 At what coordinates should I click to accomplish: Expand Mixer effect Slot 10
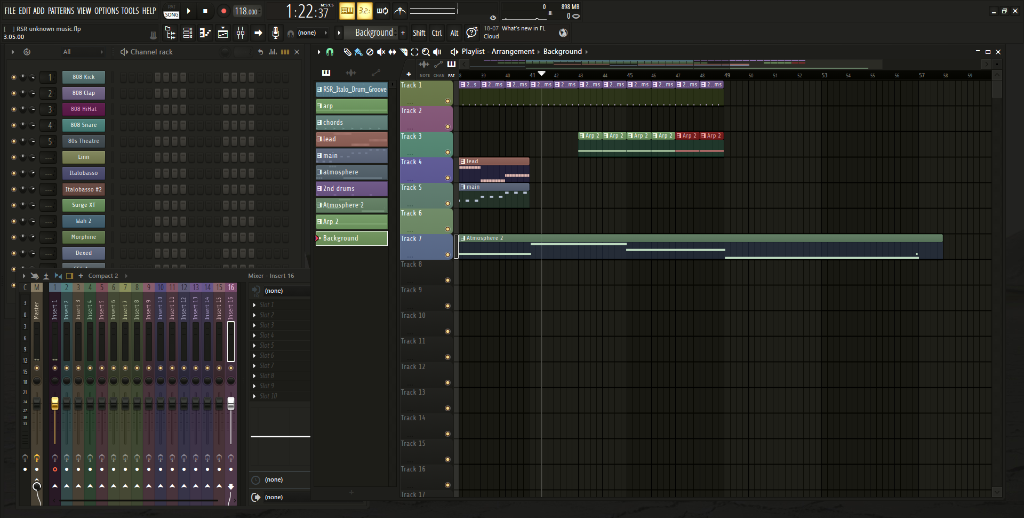pyautogui.click(x=255, y=396)
